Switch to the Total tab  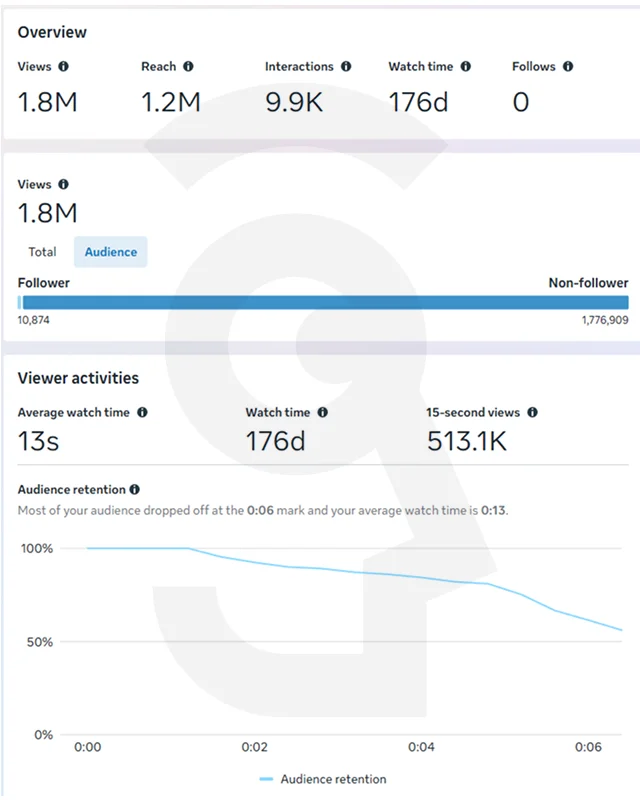42,252
